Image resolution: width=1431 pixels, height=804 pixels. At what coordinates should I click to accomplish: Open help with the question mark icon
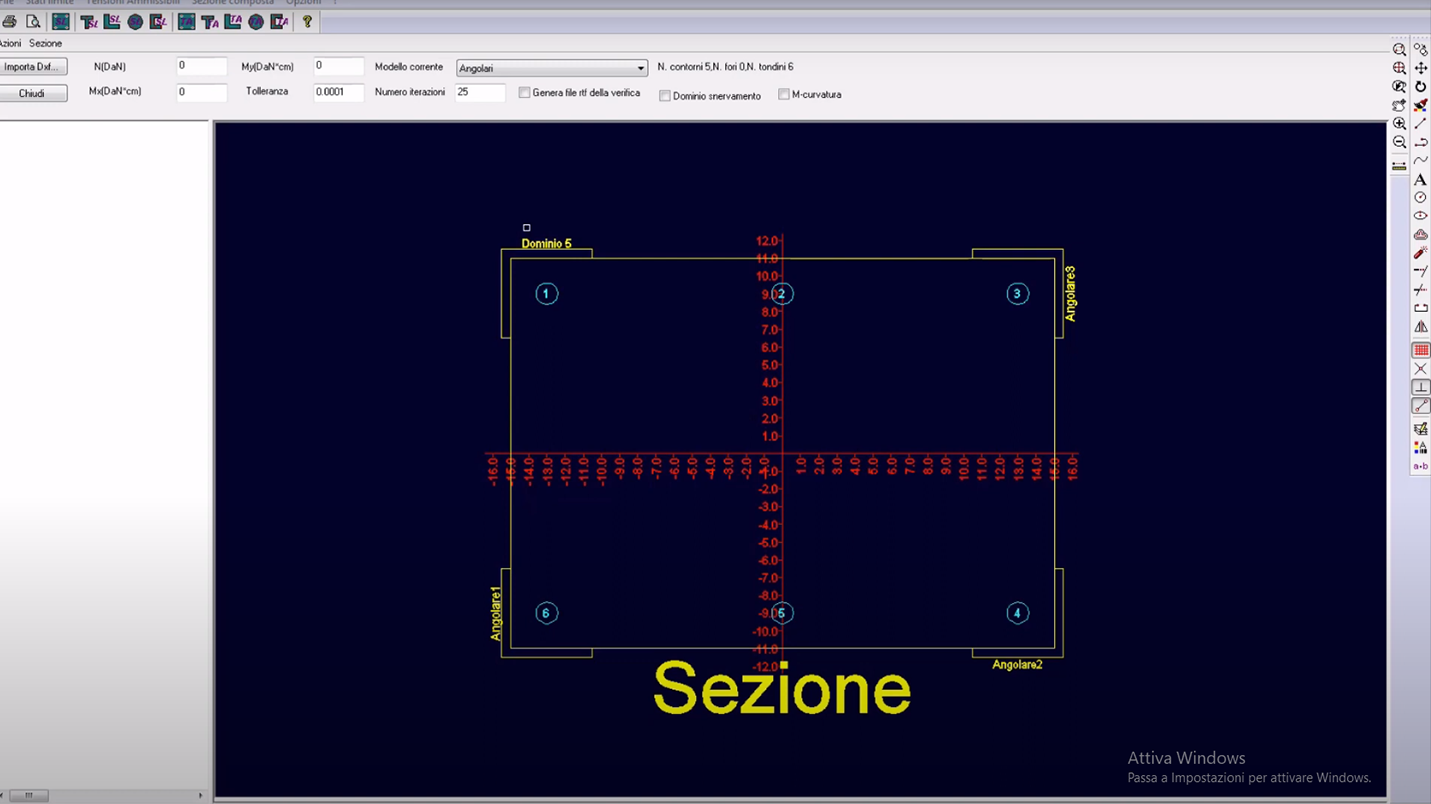(x=307, y=21)
